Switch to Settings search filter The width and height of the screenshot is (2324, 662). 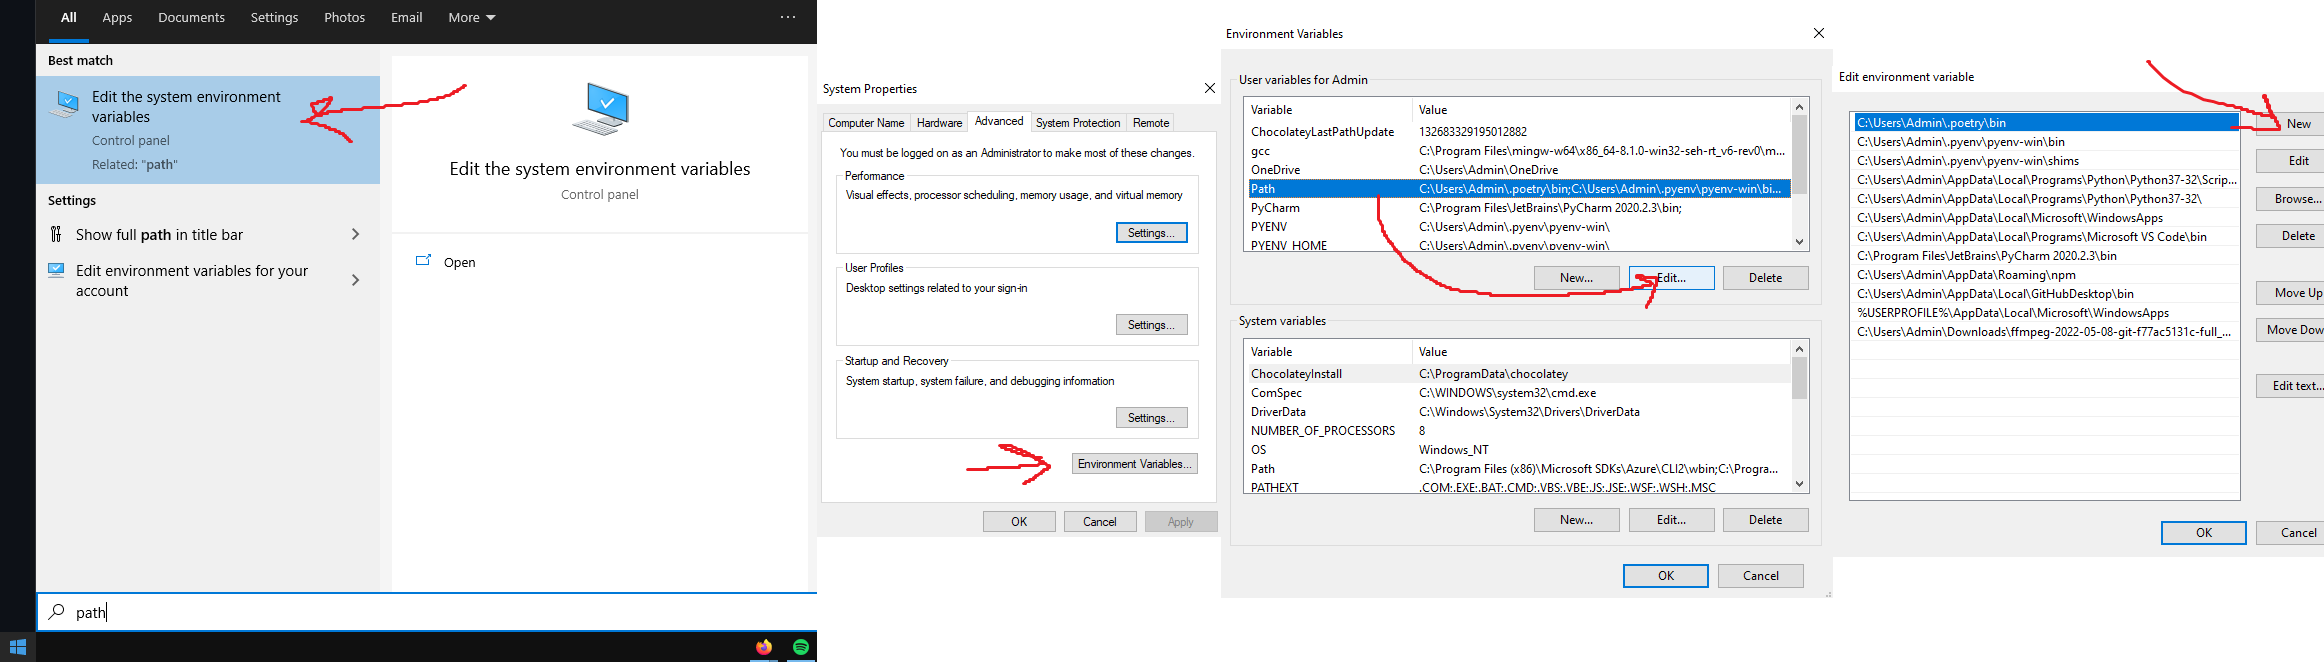pos(274,17)
